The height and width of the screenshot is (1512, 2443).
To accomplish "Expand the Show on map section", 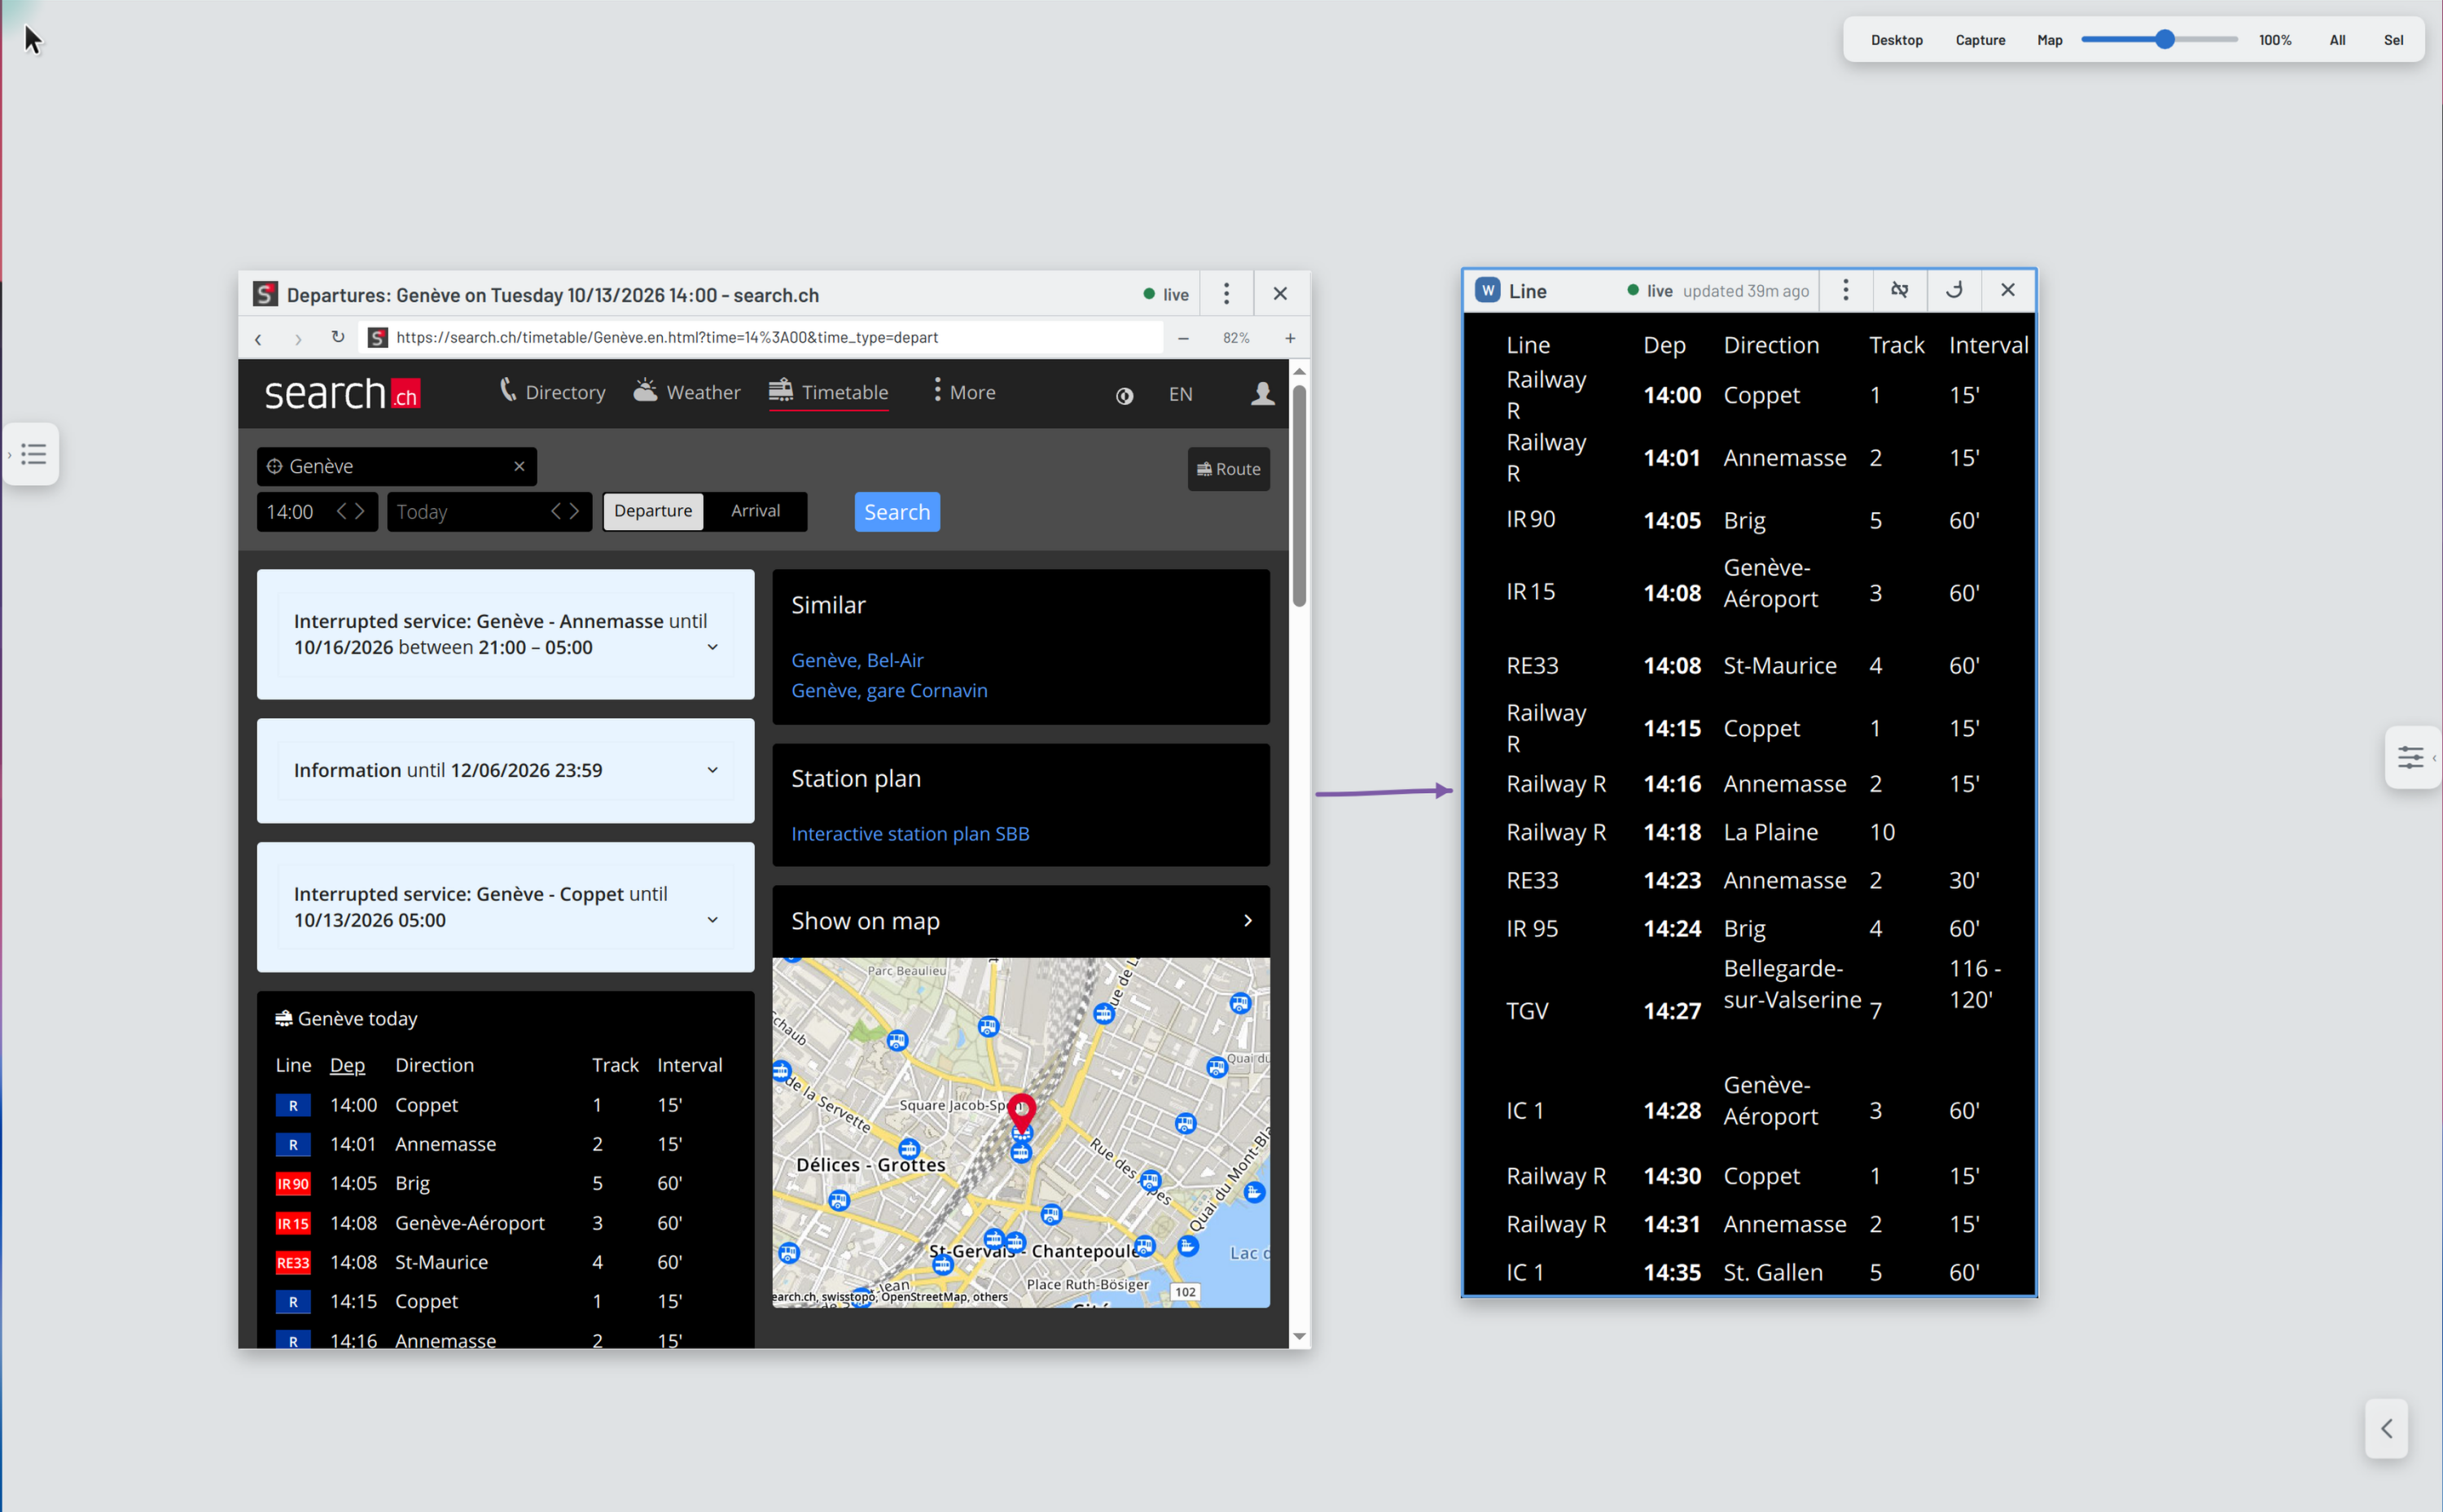I will pyautogui.click(x=1020, y=921).
